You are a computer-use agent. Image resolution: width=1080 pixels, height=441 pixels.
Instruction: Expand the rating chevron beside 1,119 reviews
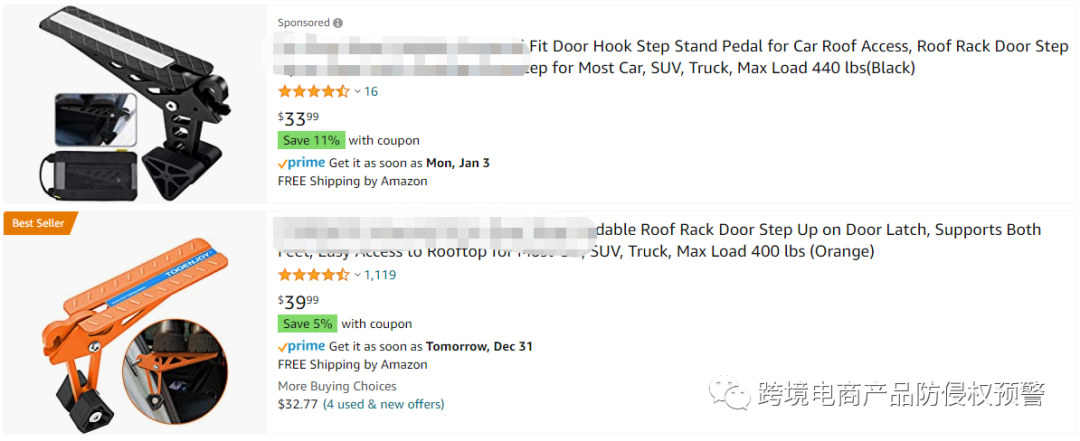[357, 275]
